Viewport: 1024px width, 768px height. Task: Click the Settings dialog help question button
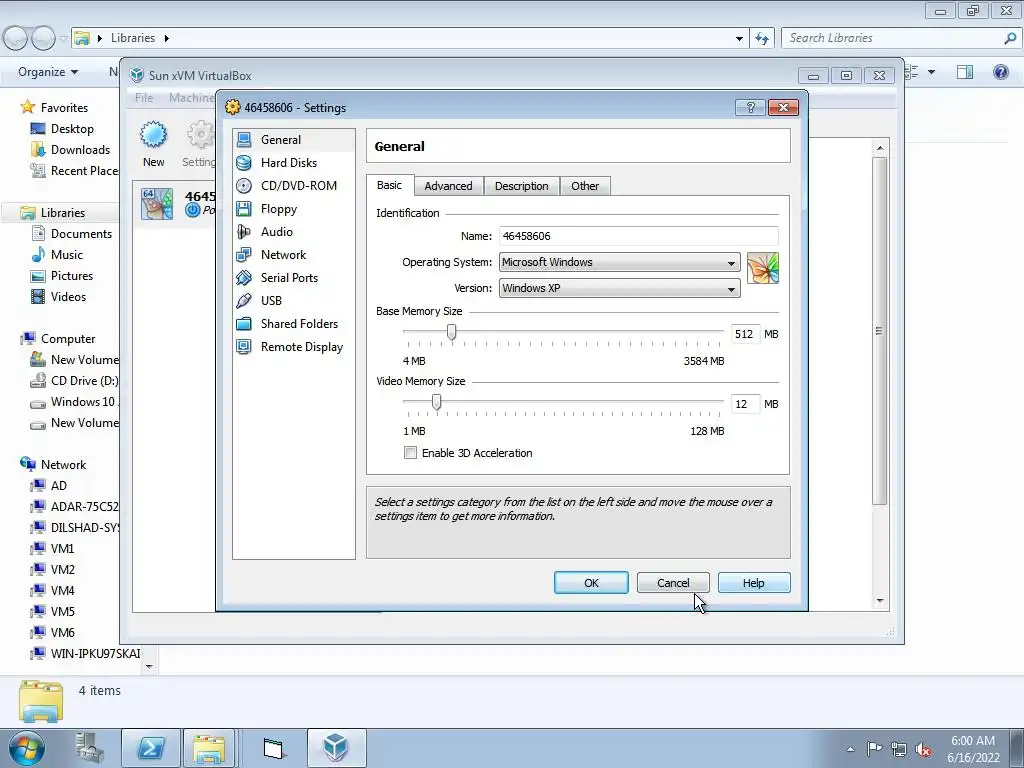pos(750,107)
